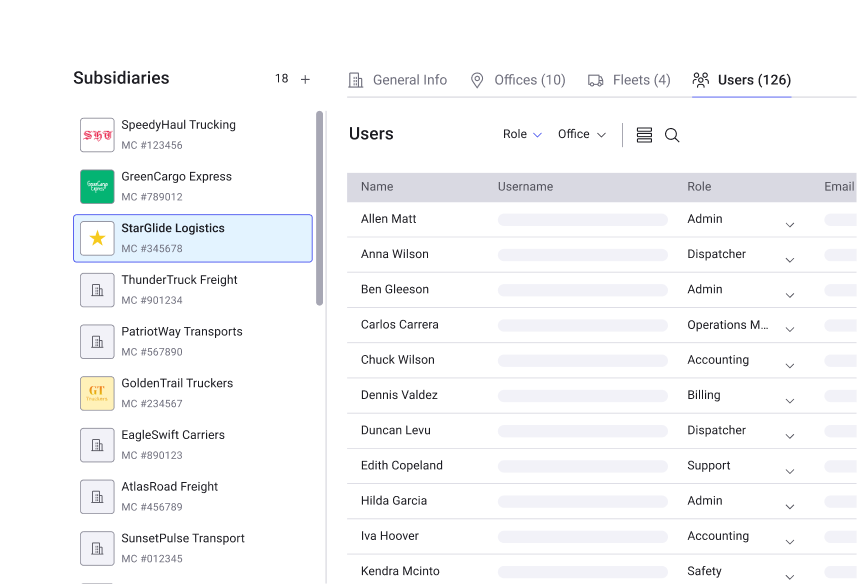This screenshot has height=584, width=857.
Task: Select GreenCargo Express subsidiary
Action: 193,186
